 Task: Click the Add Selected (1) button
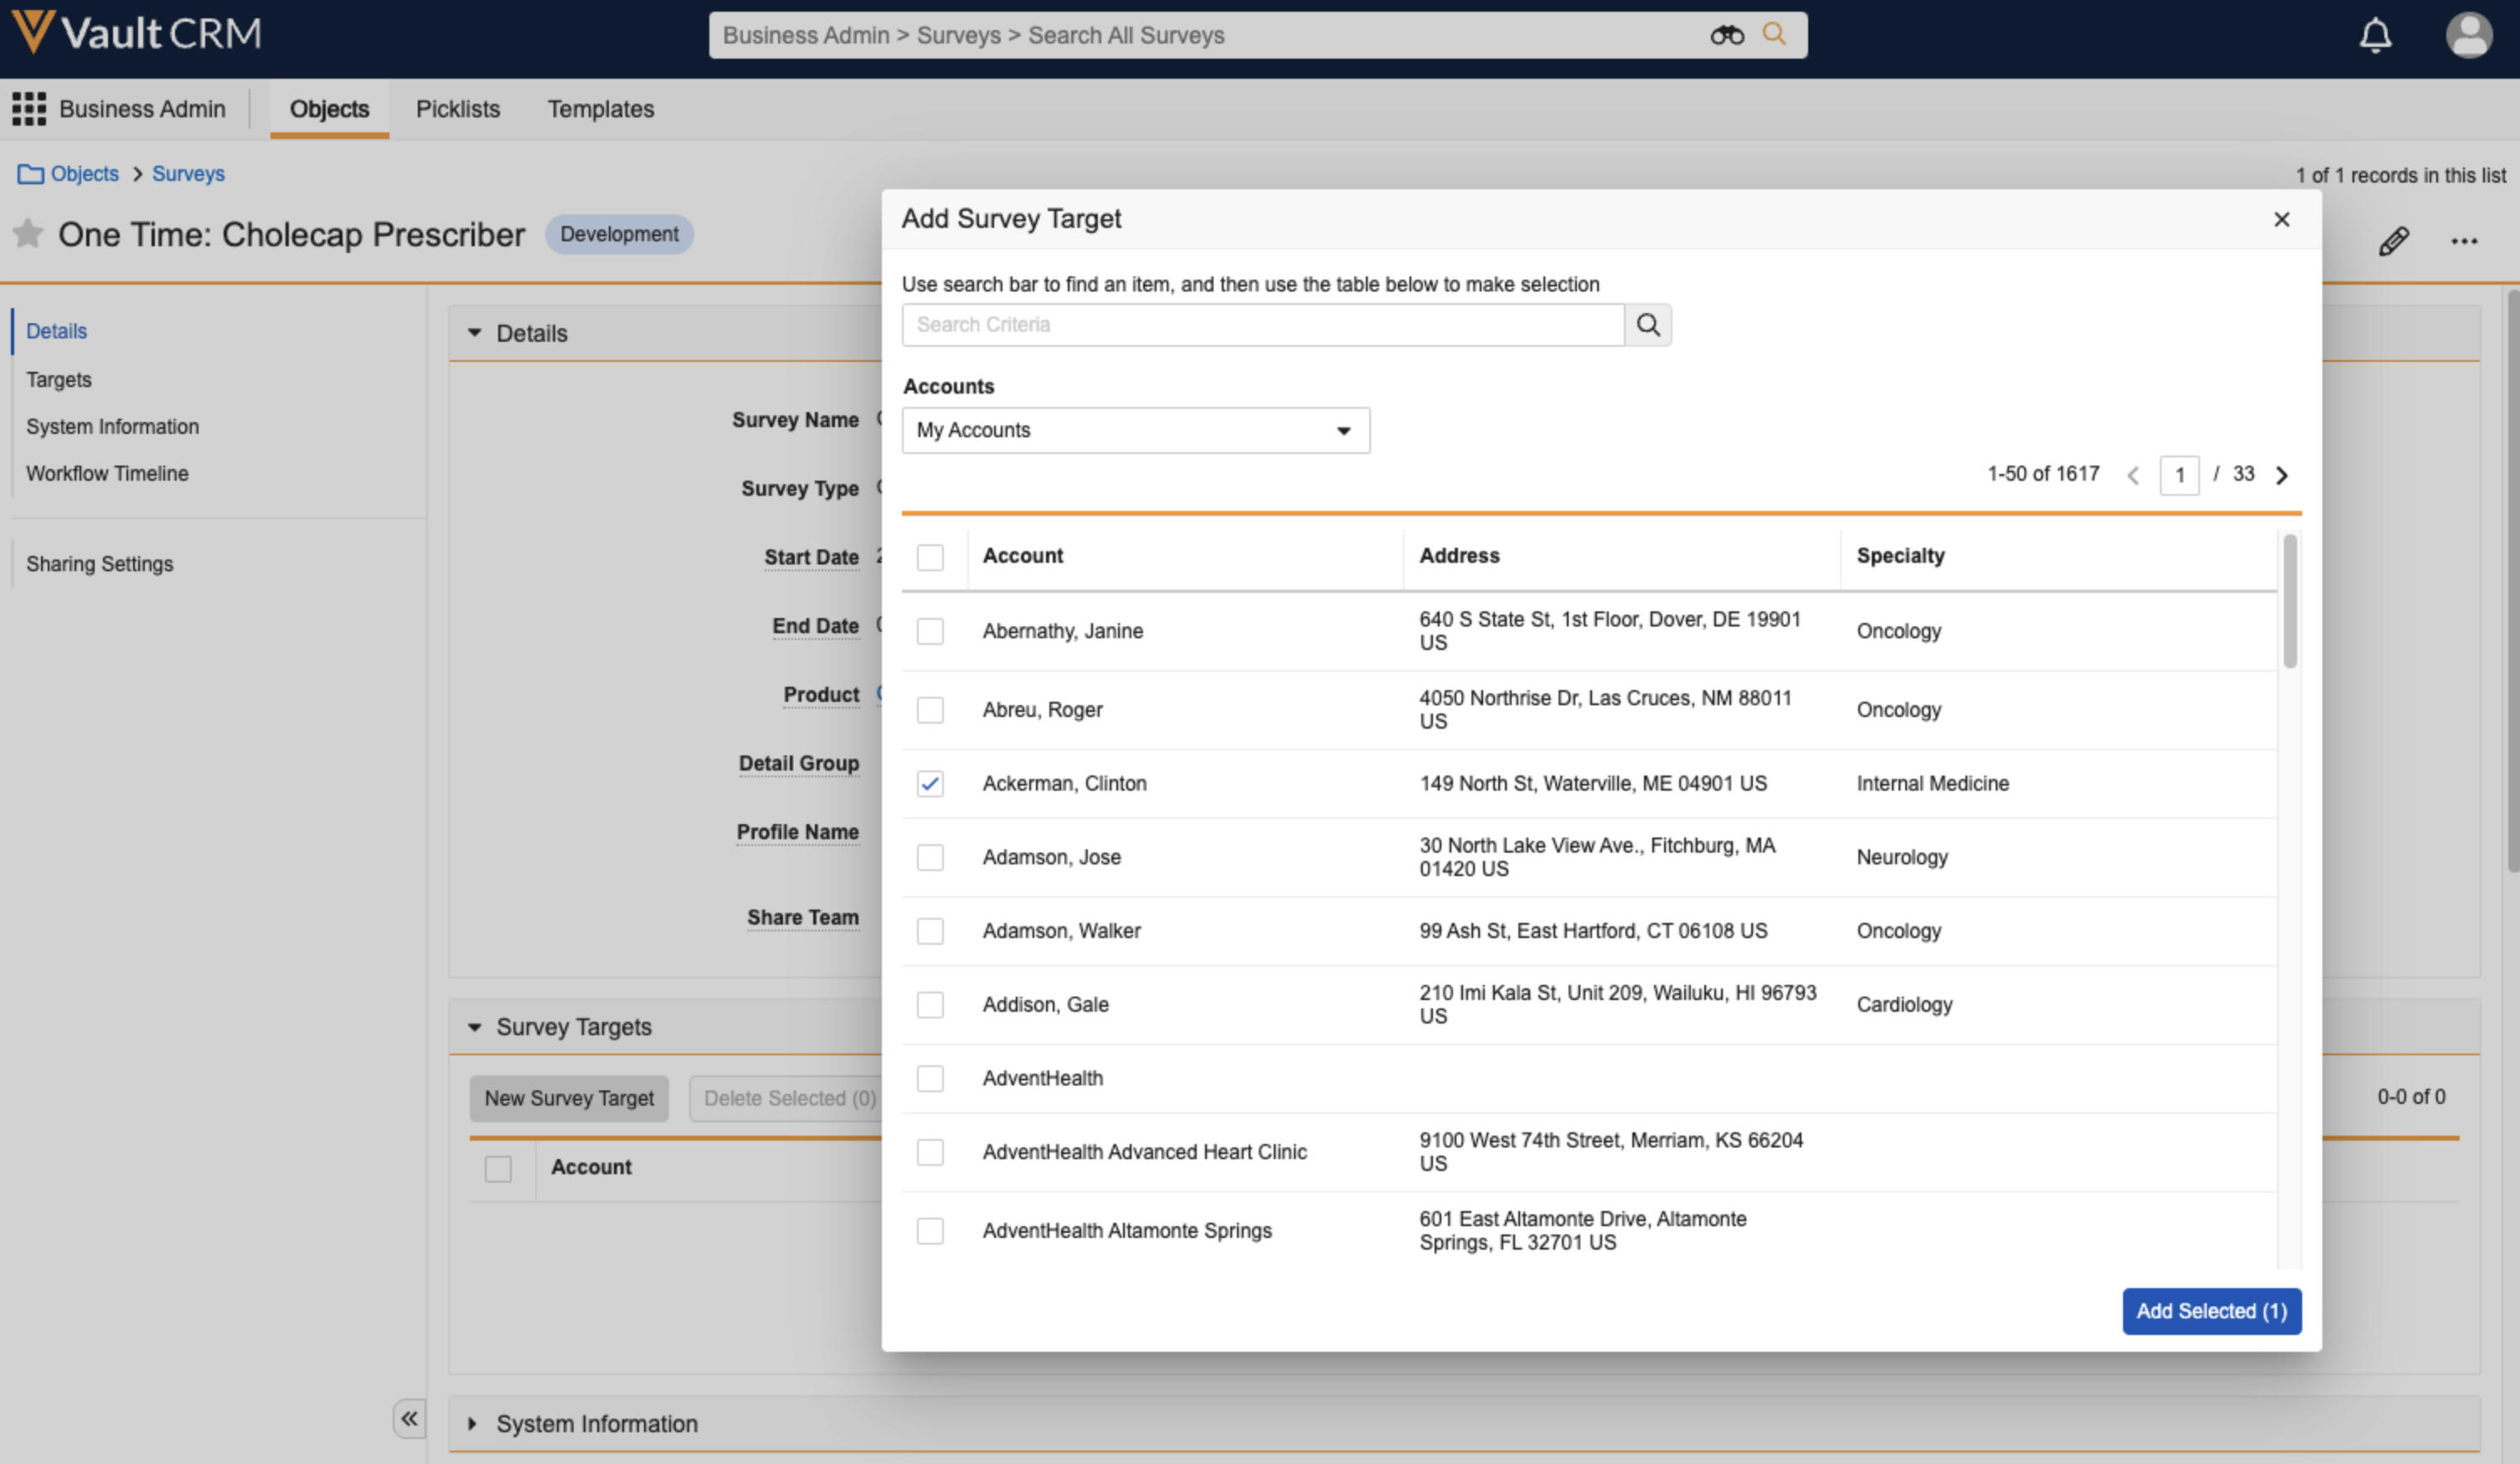[x=2211, y=1311]
